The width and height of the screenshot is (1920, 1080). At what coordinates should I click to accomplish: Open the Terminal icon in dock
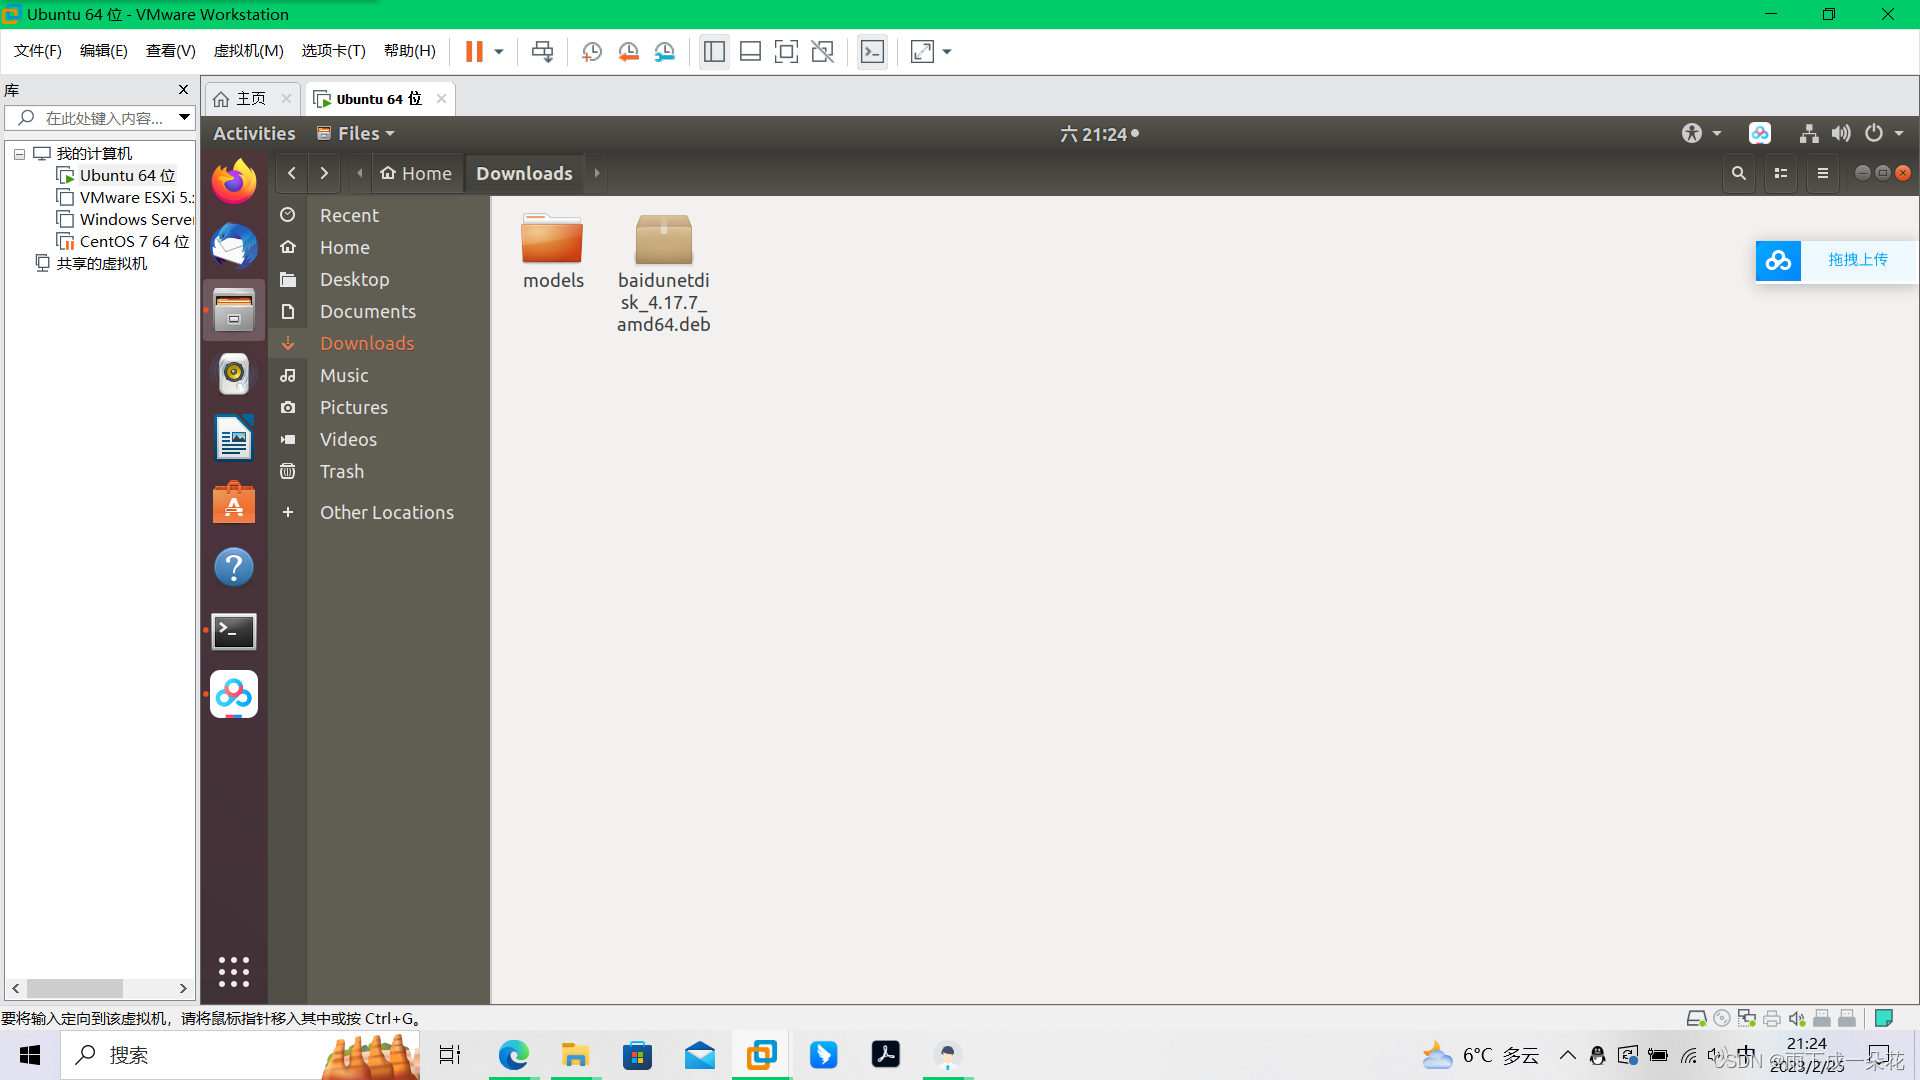[234, 631]
